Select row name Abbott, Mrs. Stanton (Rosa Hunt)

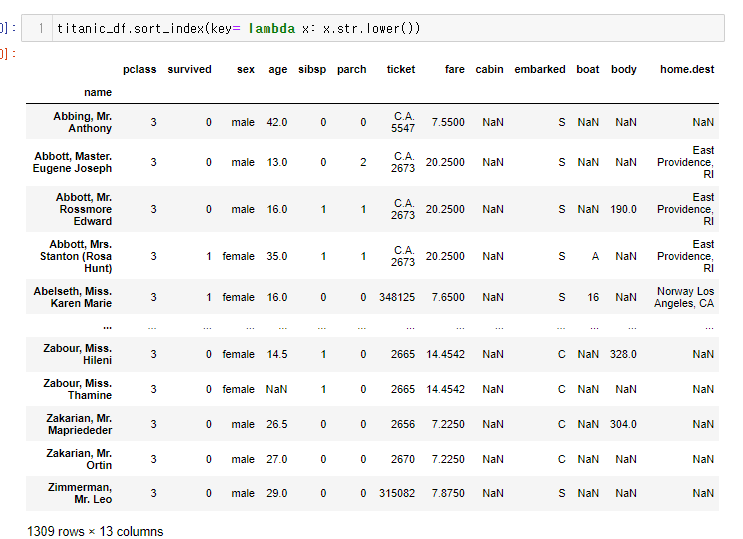coord(76,256)
